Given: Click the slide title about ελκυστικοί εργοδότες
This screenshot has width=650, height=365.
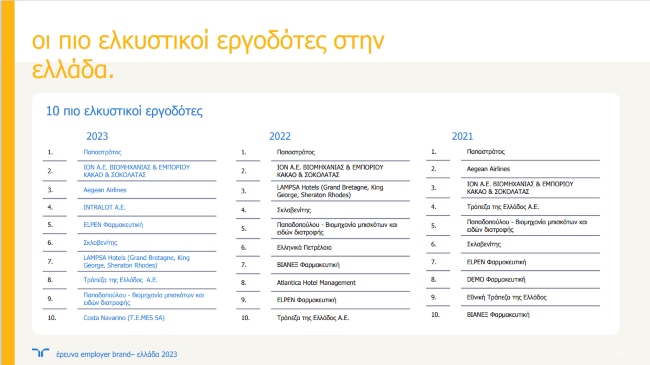Looking at the screenshot, I should point(208,55).
